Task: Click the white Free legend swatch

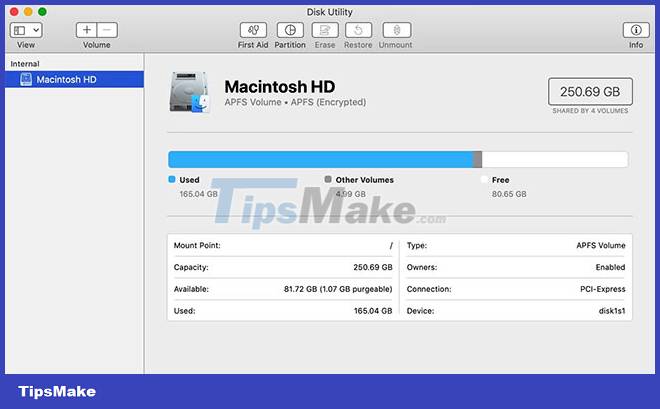Action: point(484,180)
